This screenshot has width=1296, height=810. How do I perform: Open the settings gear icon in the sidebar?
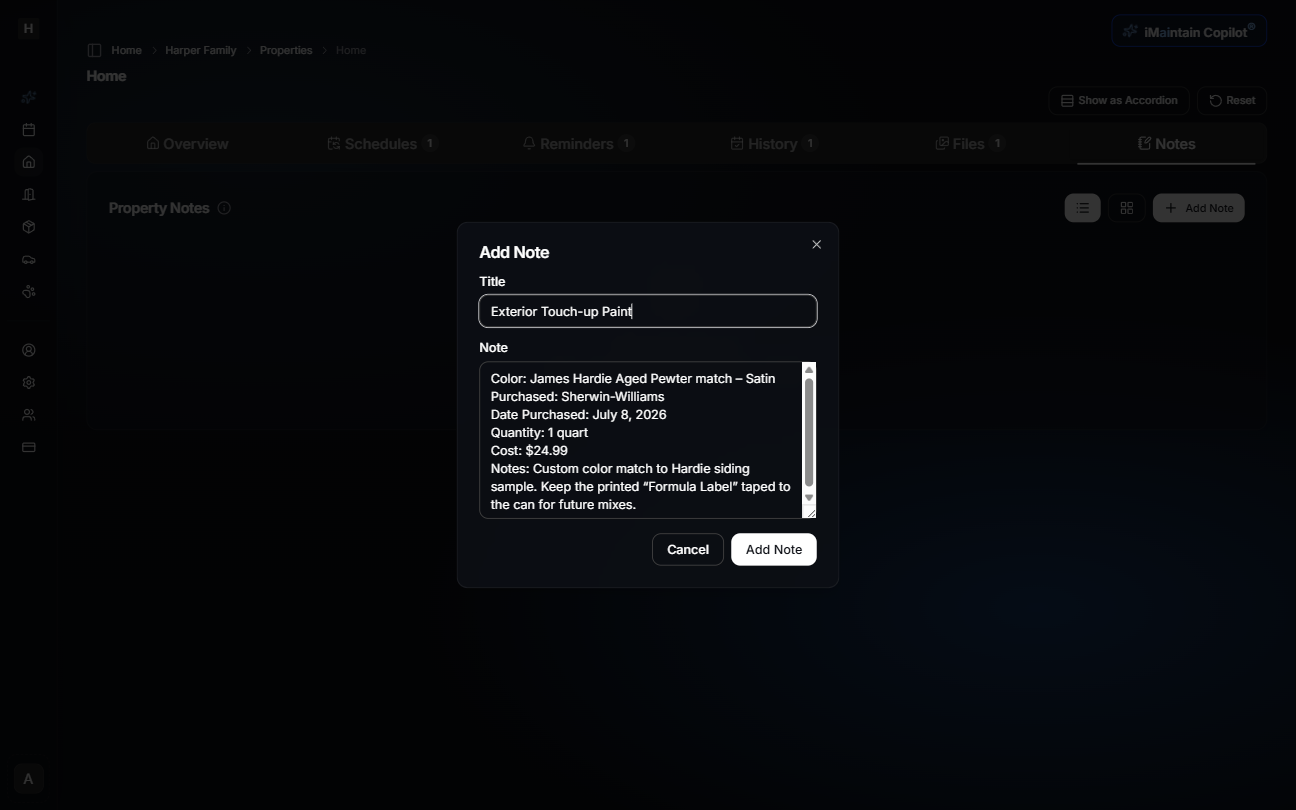pyautogui.click(x=28, y=382)
